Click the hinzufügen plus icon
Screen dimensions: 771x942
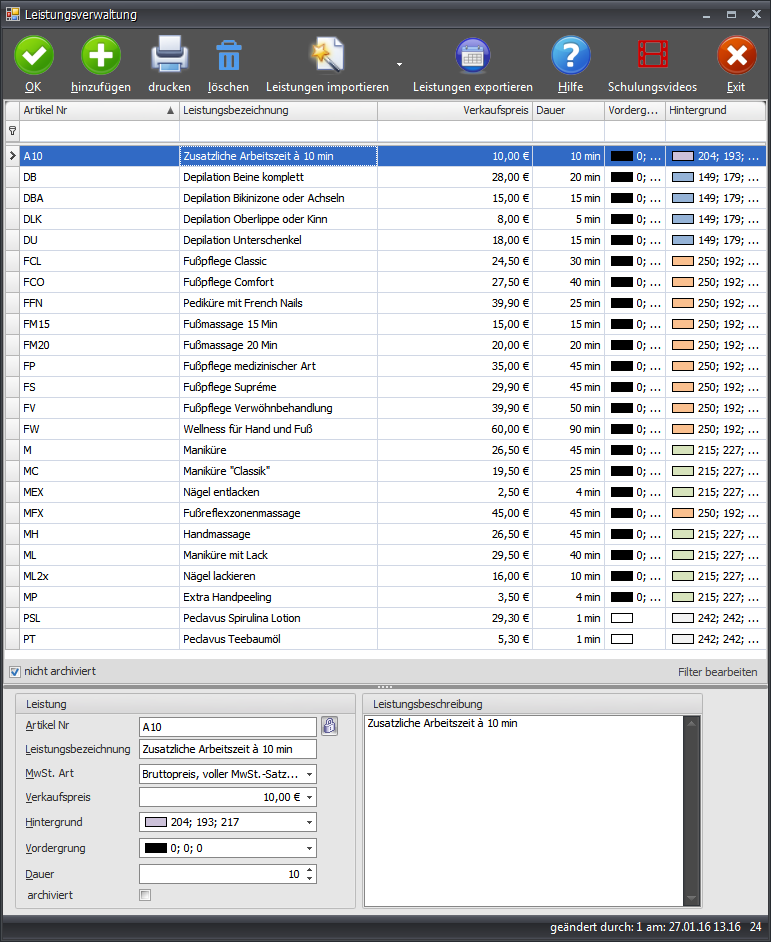(100, 55)
